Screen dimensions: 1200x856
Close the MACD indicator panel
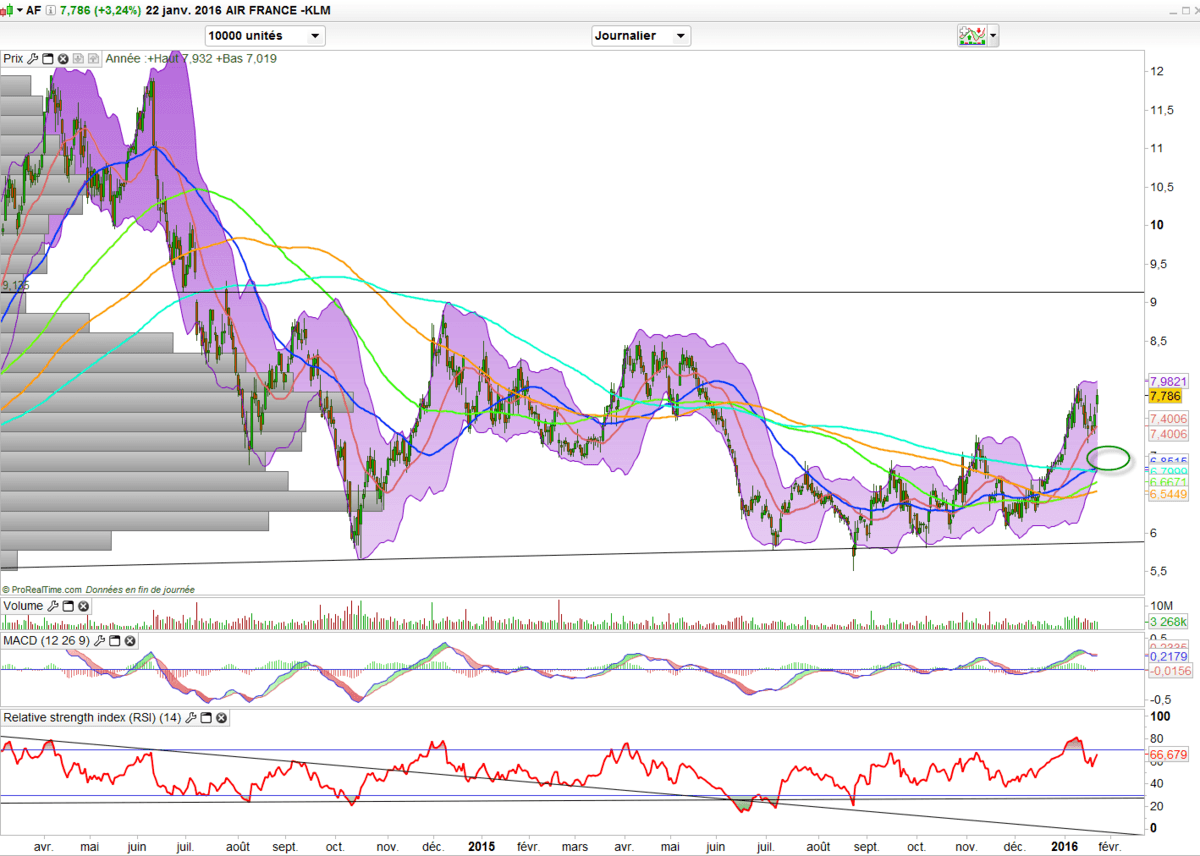point(128,640)
